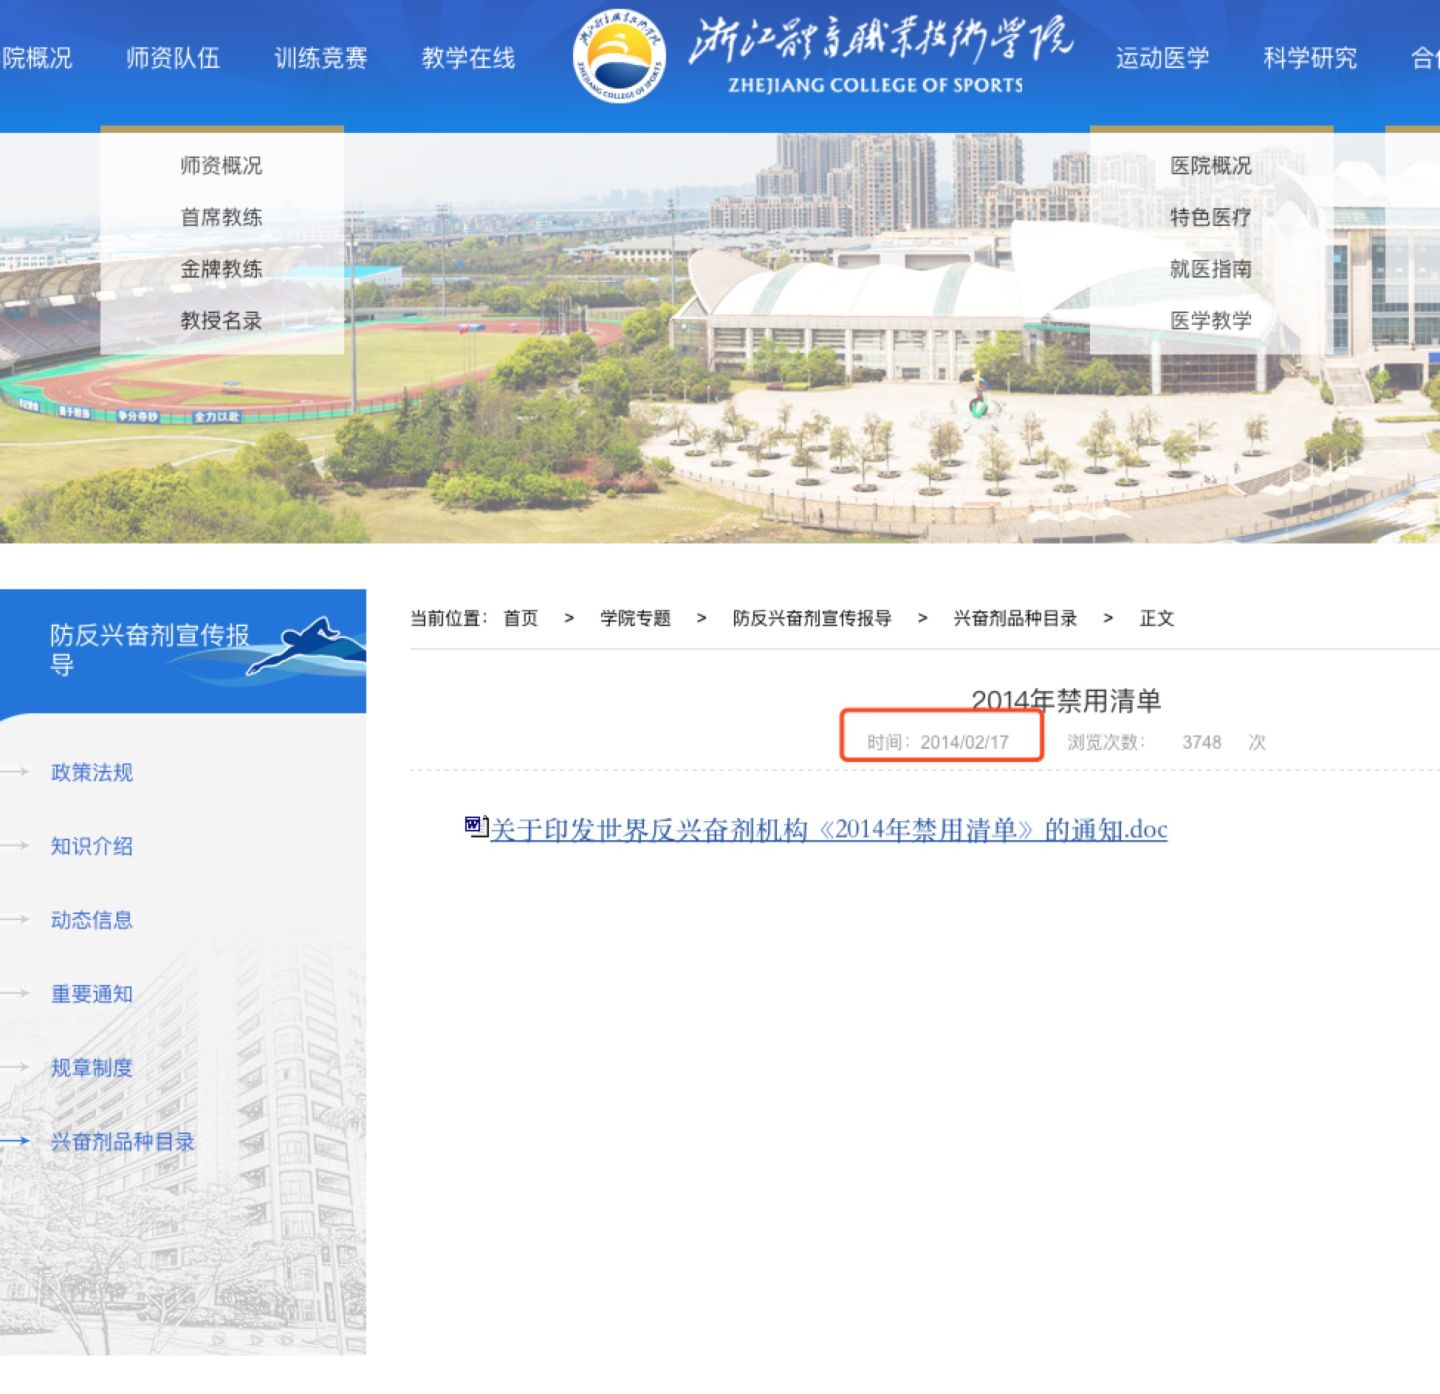The width and height of the screenshot is (1440, 1394).
Task: Go to 首页 in the breadcrumb
Action: (520, 618)
